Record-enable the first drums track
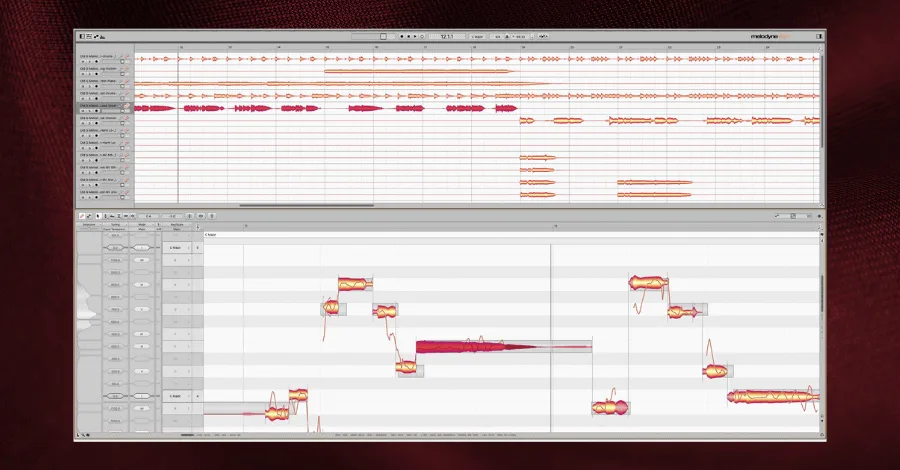The width and height of the screenshot is (900, 470). tap(96, 61)
